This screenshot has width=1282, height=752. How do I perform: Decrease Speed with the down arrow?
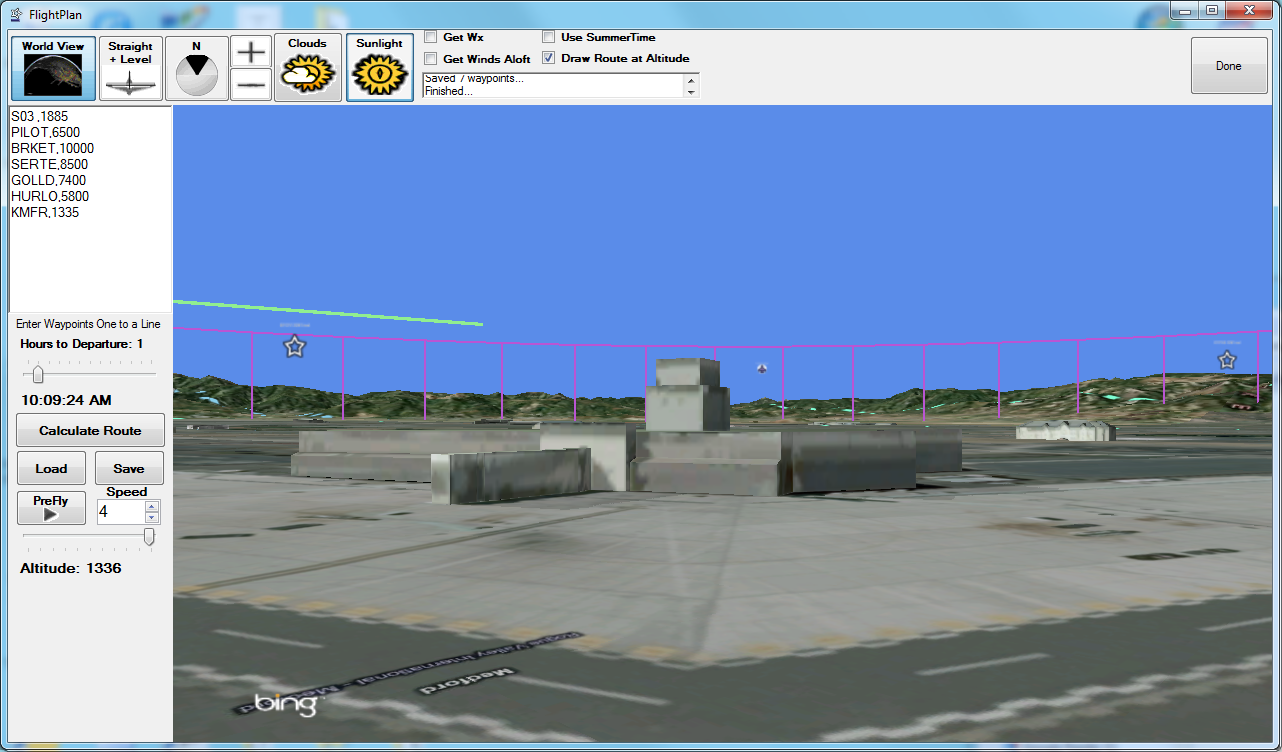152,518
